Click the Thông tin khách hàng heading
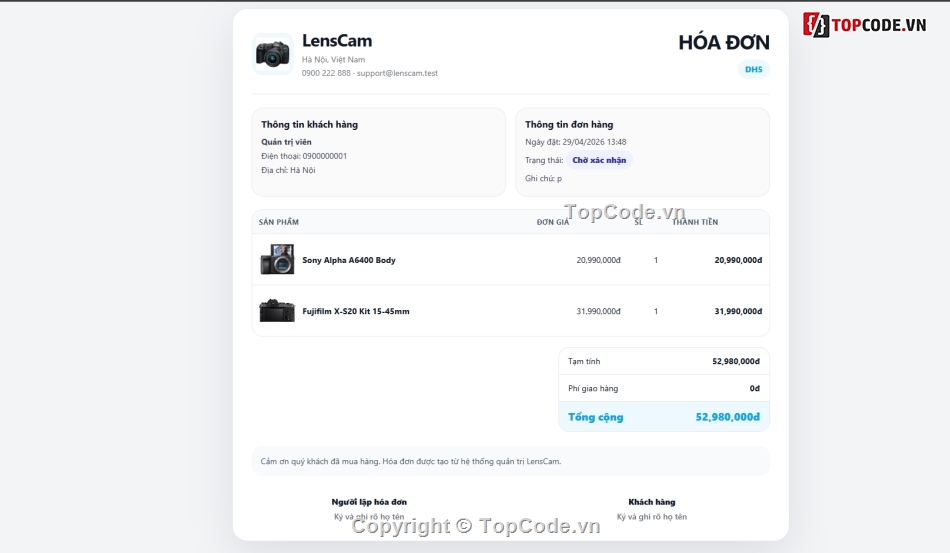 (310, 124)
